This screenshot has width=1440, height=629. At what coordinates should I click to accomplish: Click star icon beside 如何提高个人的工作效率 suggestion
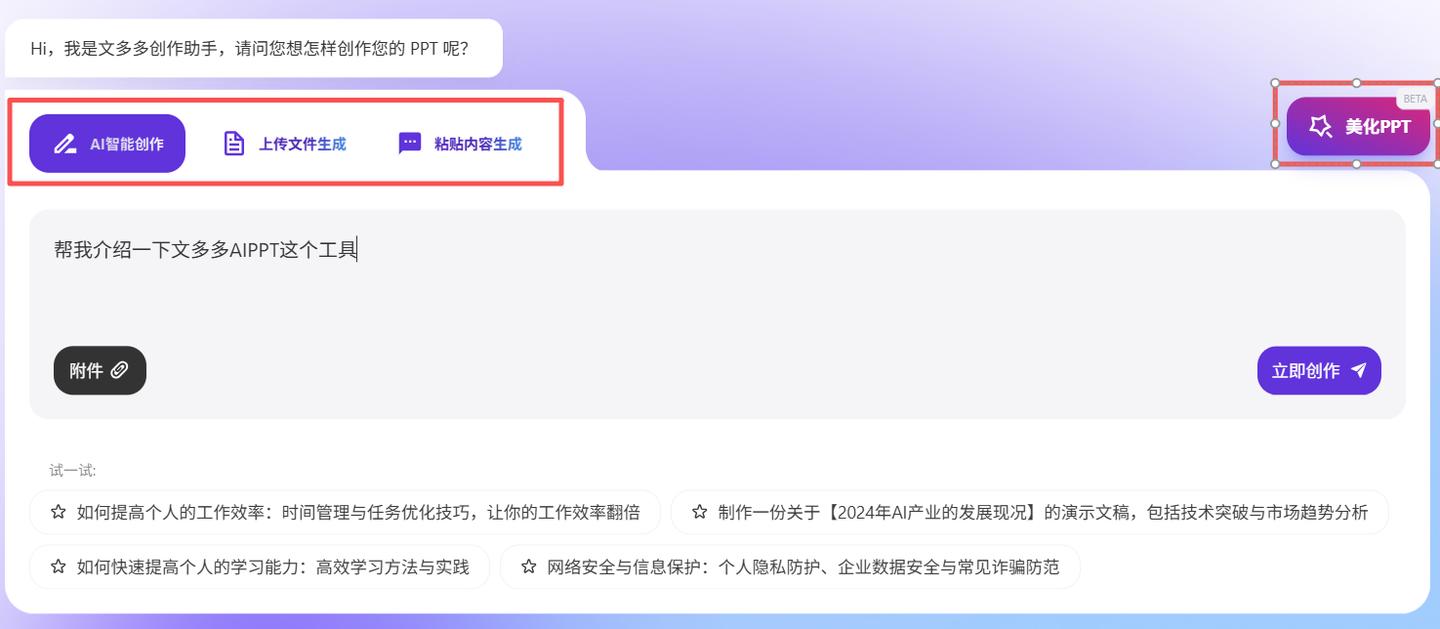(x=58, y=512)
